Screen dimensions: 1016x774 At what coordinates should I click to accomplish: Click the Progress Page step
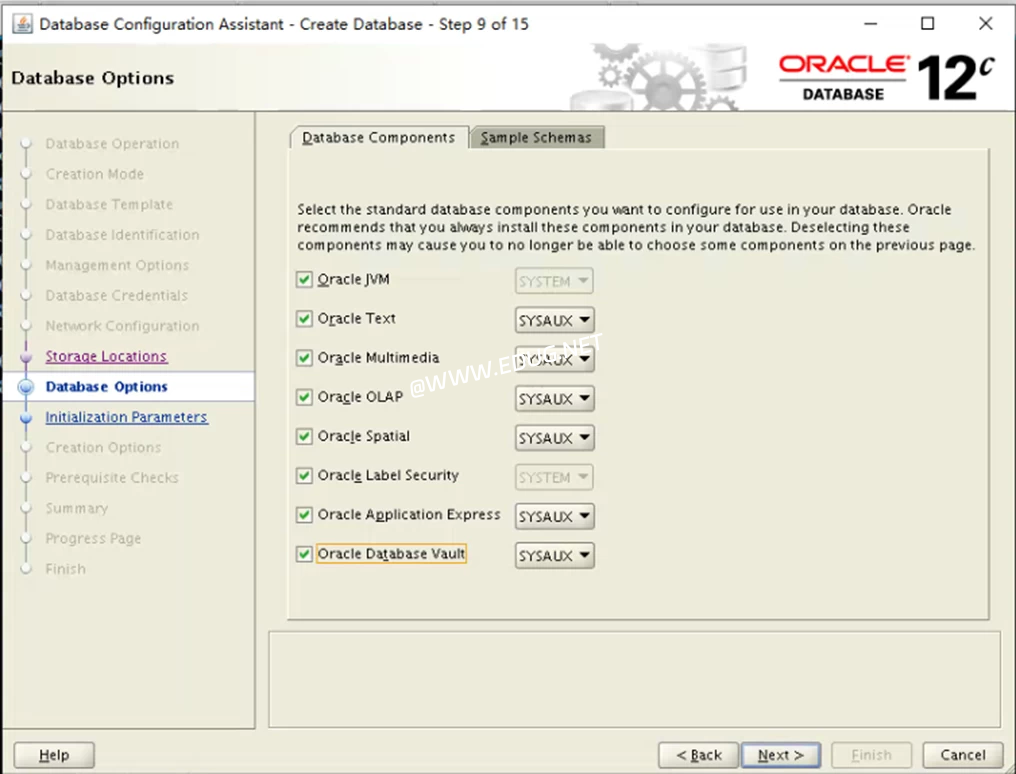pos(93,539)
